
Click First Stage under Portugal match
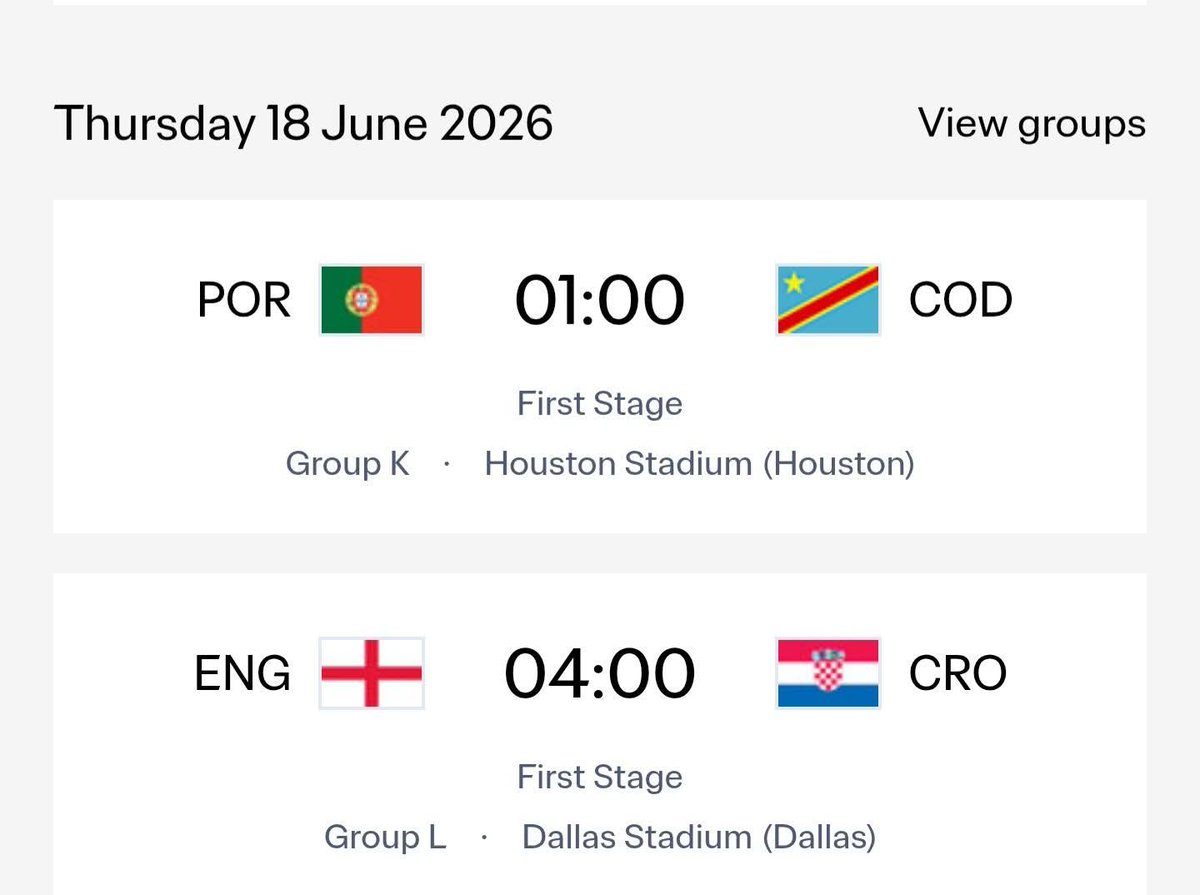pyautogui.click(x=600, y=404)
